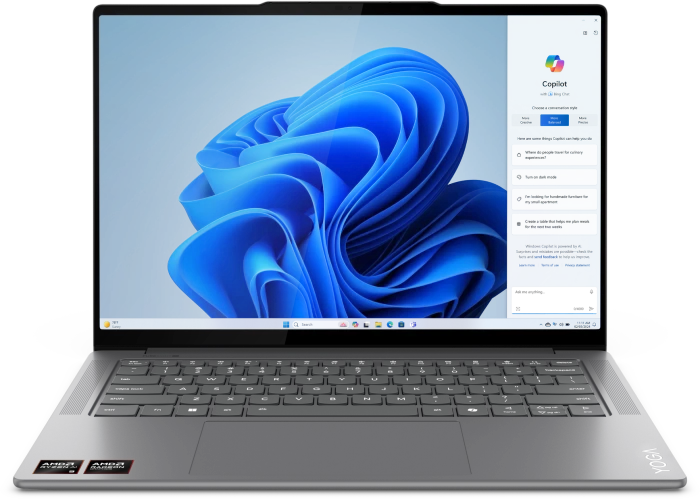This screenshot has height=499, width=700.
Task: Open the taskbar clock and date
Action: click(582, 324)
